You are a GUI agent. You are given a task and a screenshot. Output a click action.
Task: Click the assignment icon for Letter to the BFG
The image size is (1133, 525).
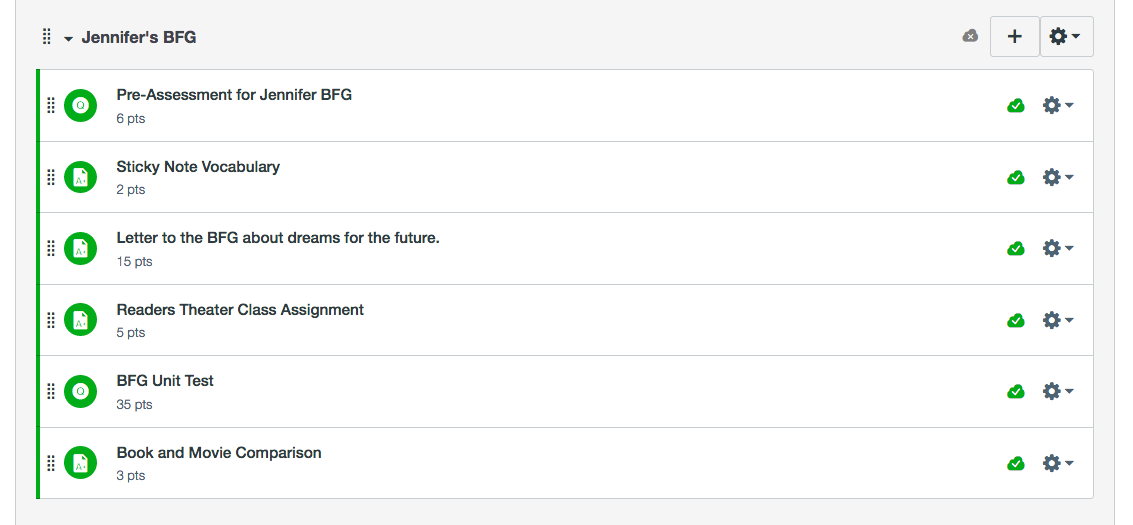(x=80, y=248)
